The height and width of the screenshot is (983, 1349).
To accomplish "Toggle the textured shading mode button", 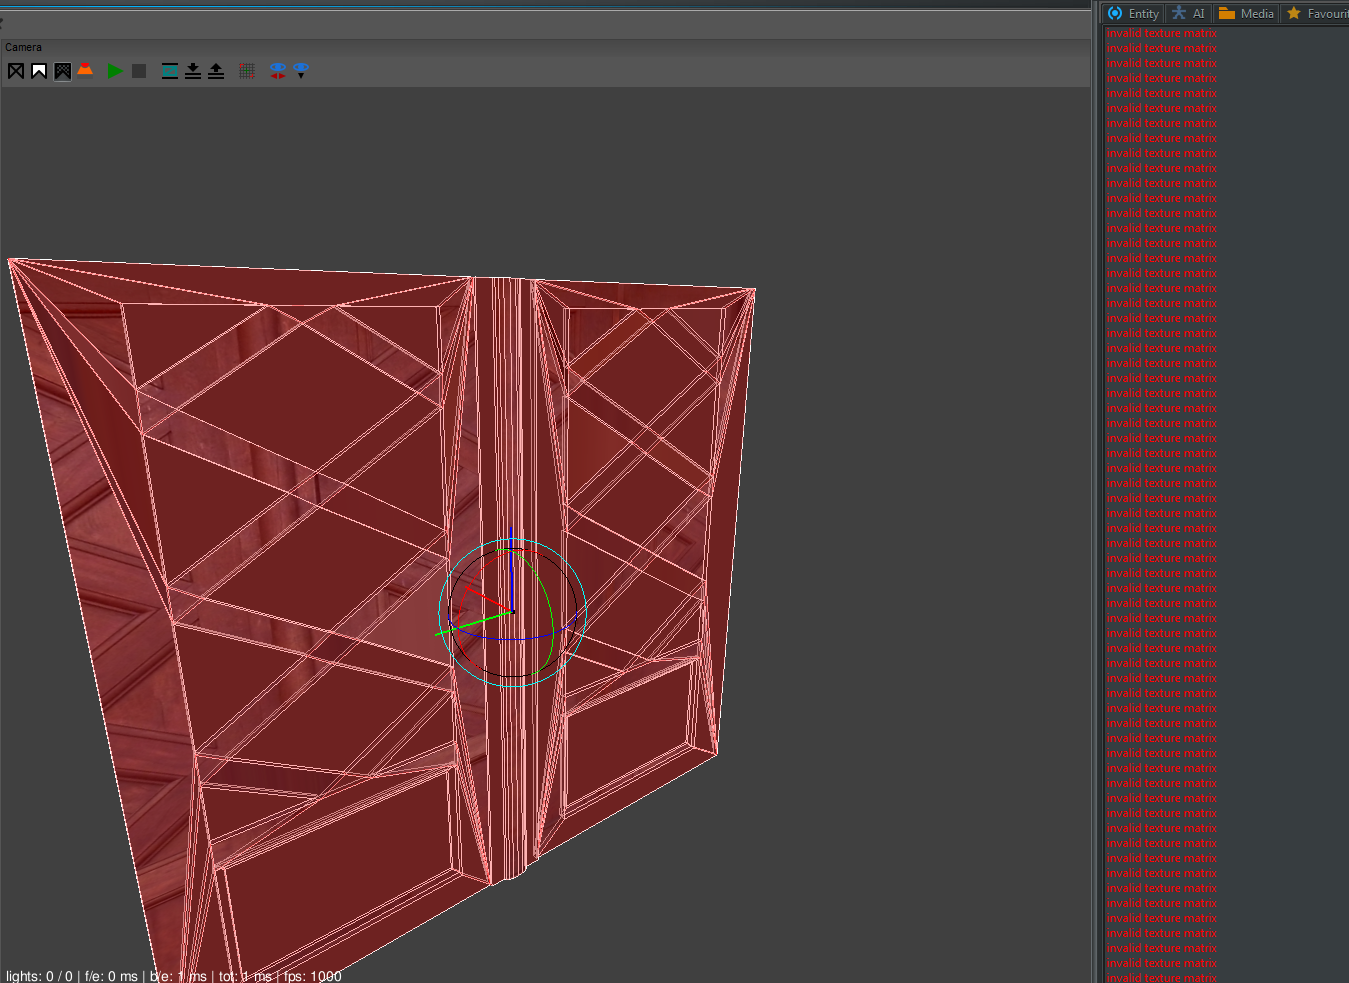I will point(62,71).
